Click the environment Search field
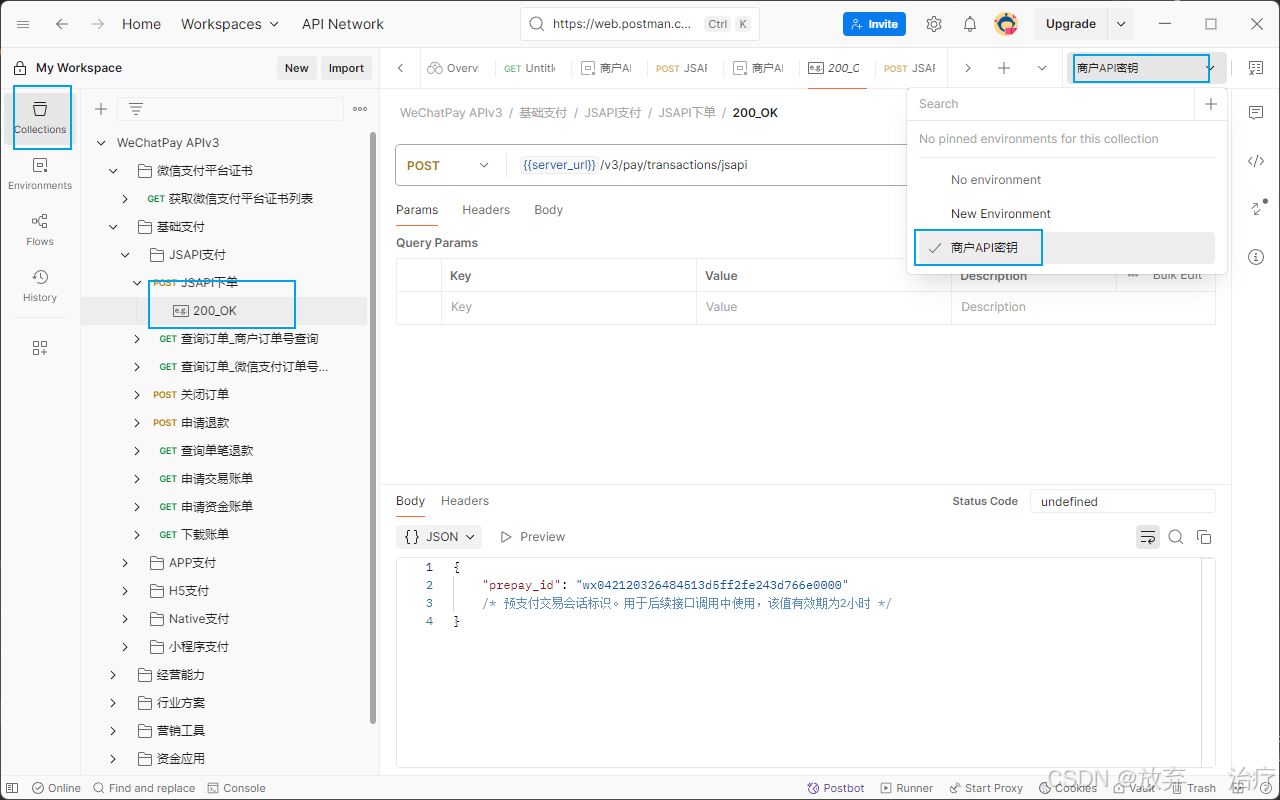1280x800 pixels. [1051, 104]
